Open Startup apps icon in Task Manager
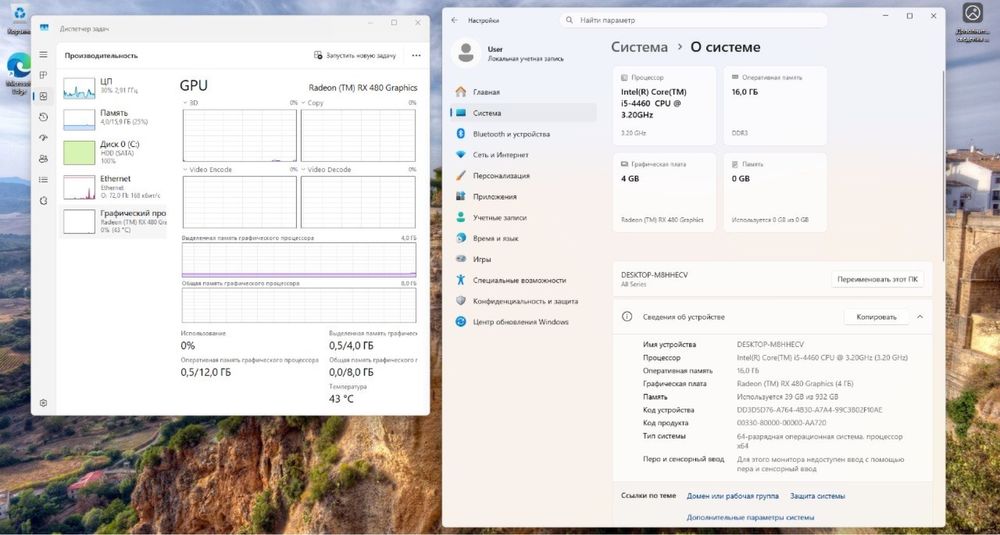 [x=43, y=138]
